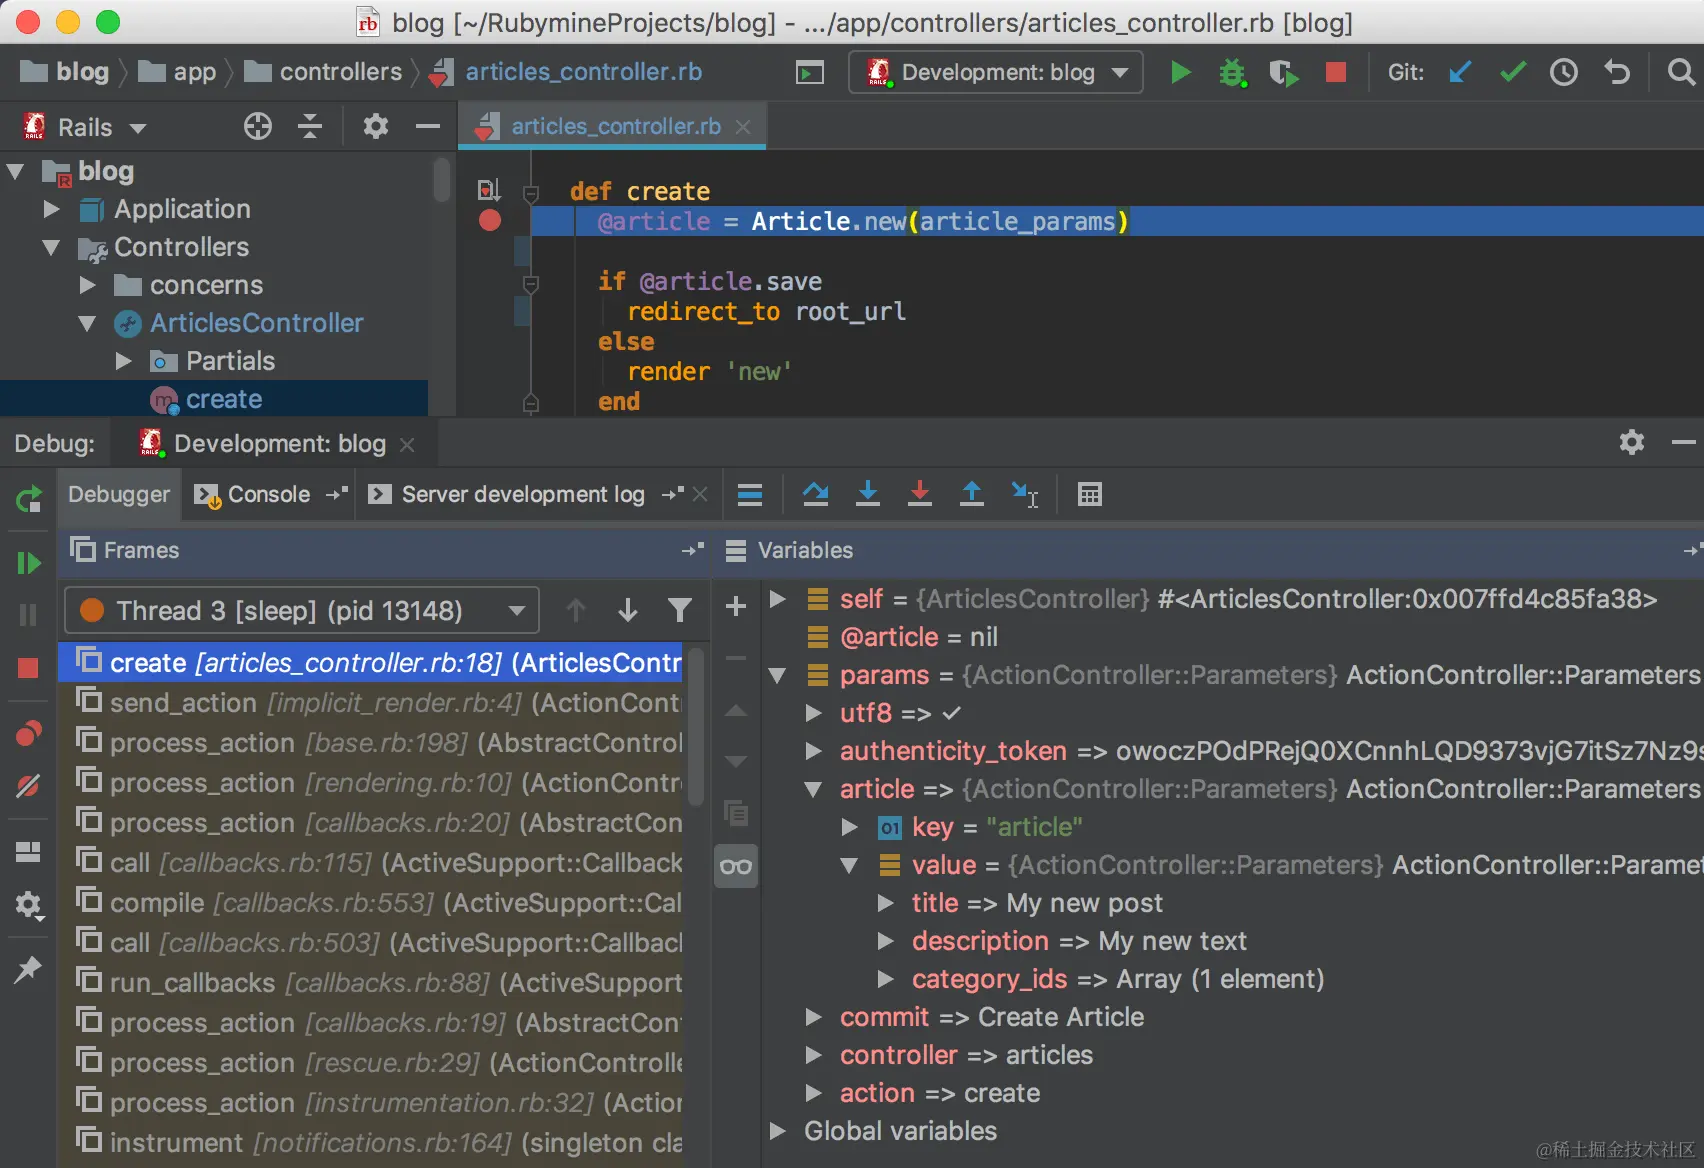Toggle the breakpoint on the @article line

[x=490, y=220]
